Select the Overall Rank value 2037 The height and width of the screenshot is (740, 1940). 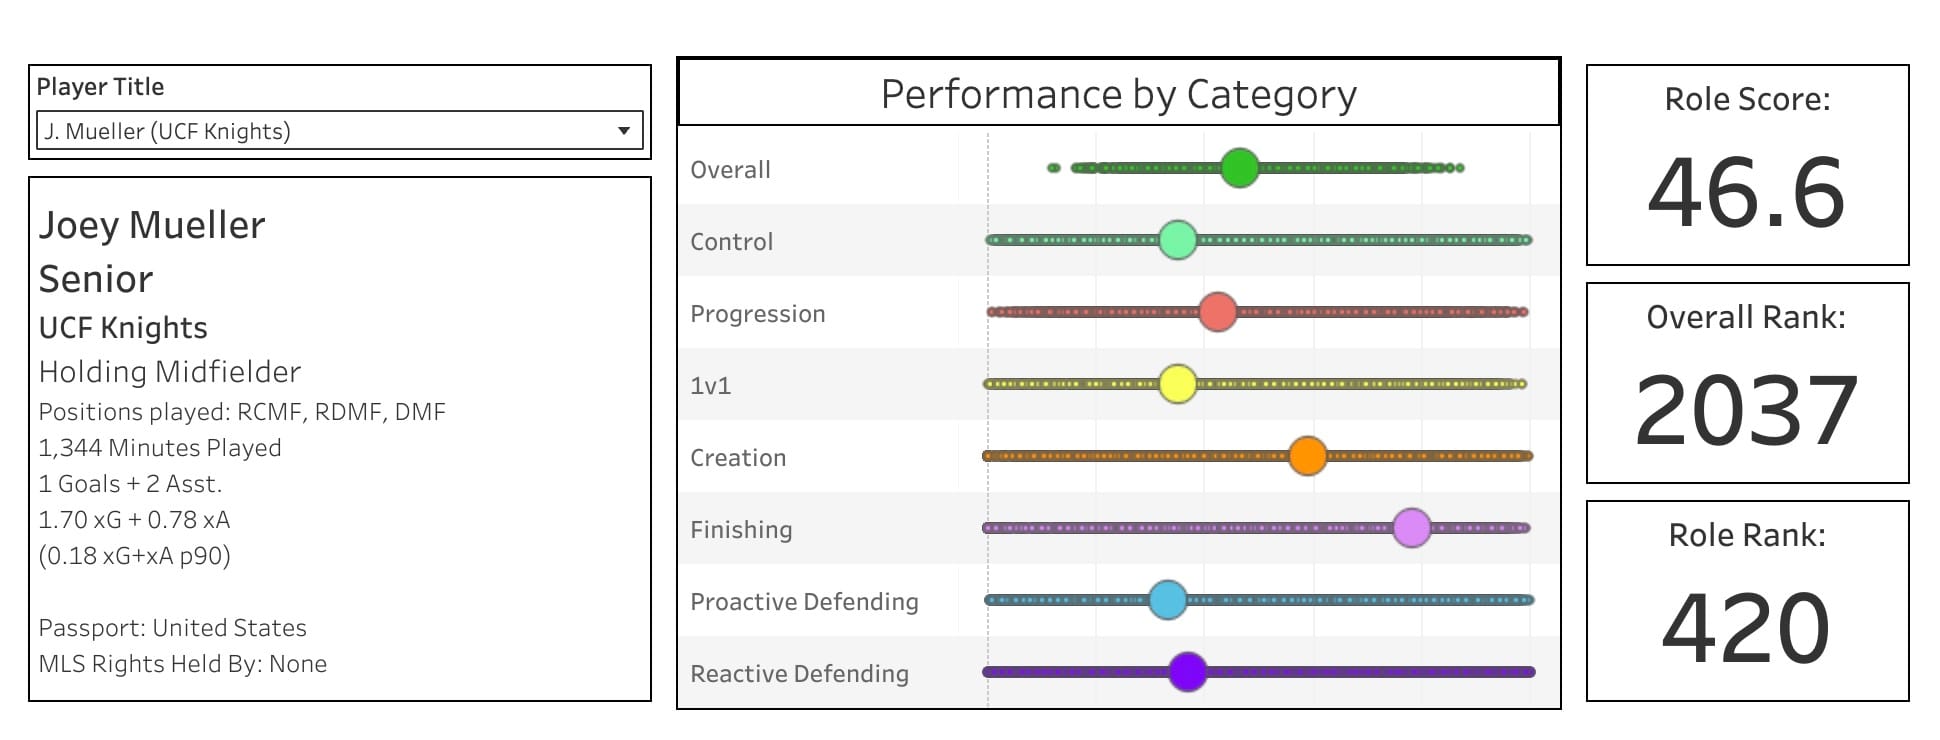(x=1746, y=410)
